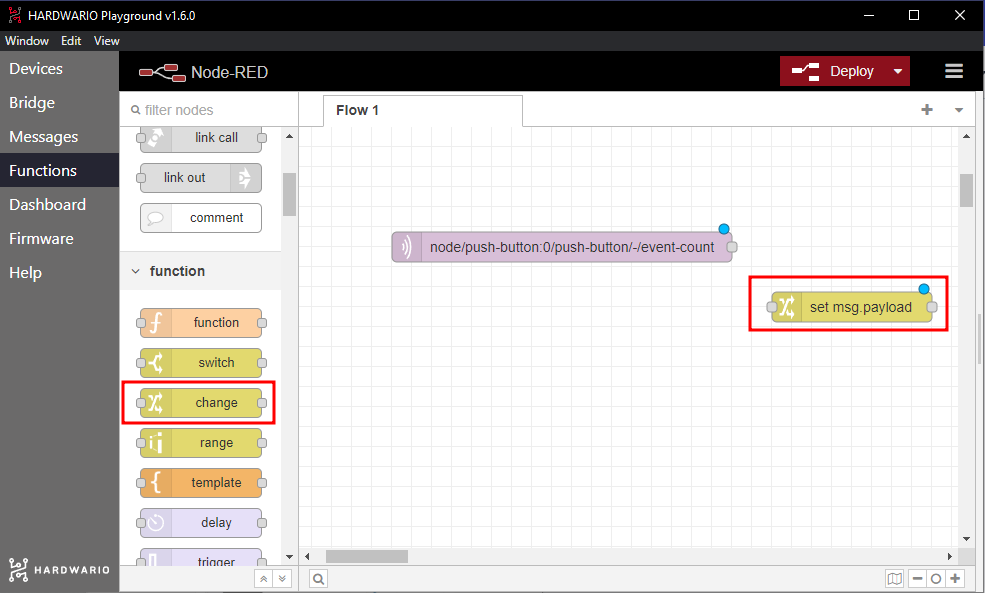Zoom in the flow canvas

click(955, 579)
